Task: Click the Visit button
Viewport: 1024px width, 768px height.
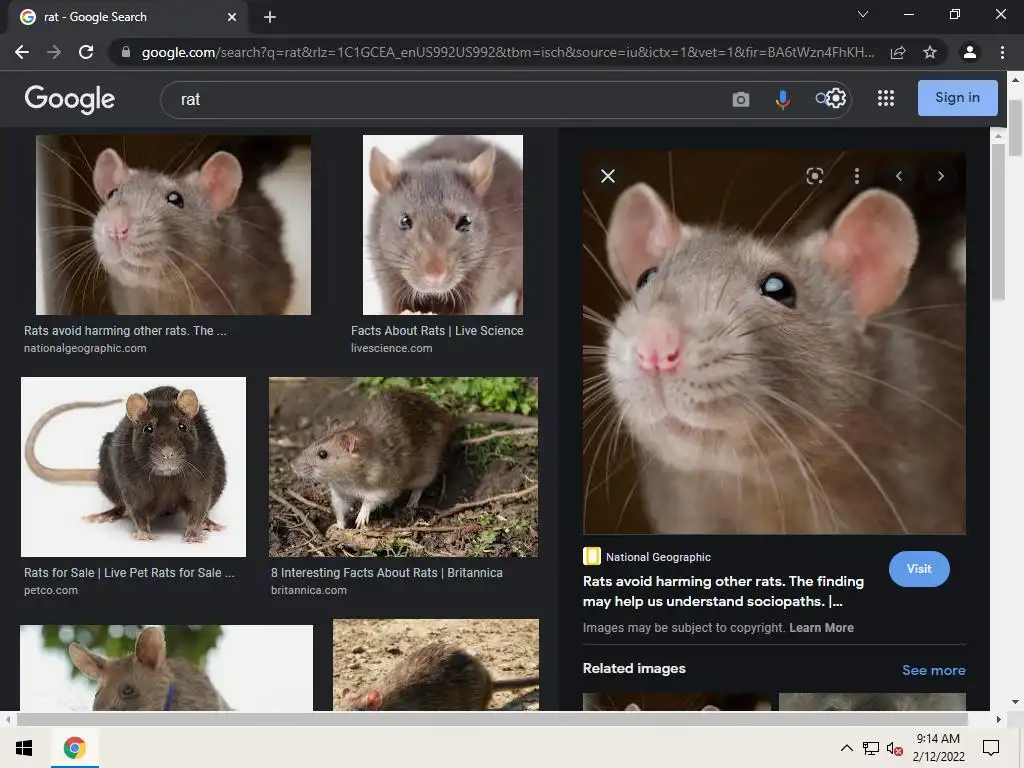Action: tap(918, 569)
